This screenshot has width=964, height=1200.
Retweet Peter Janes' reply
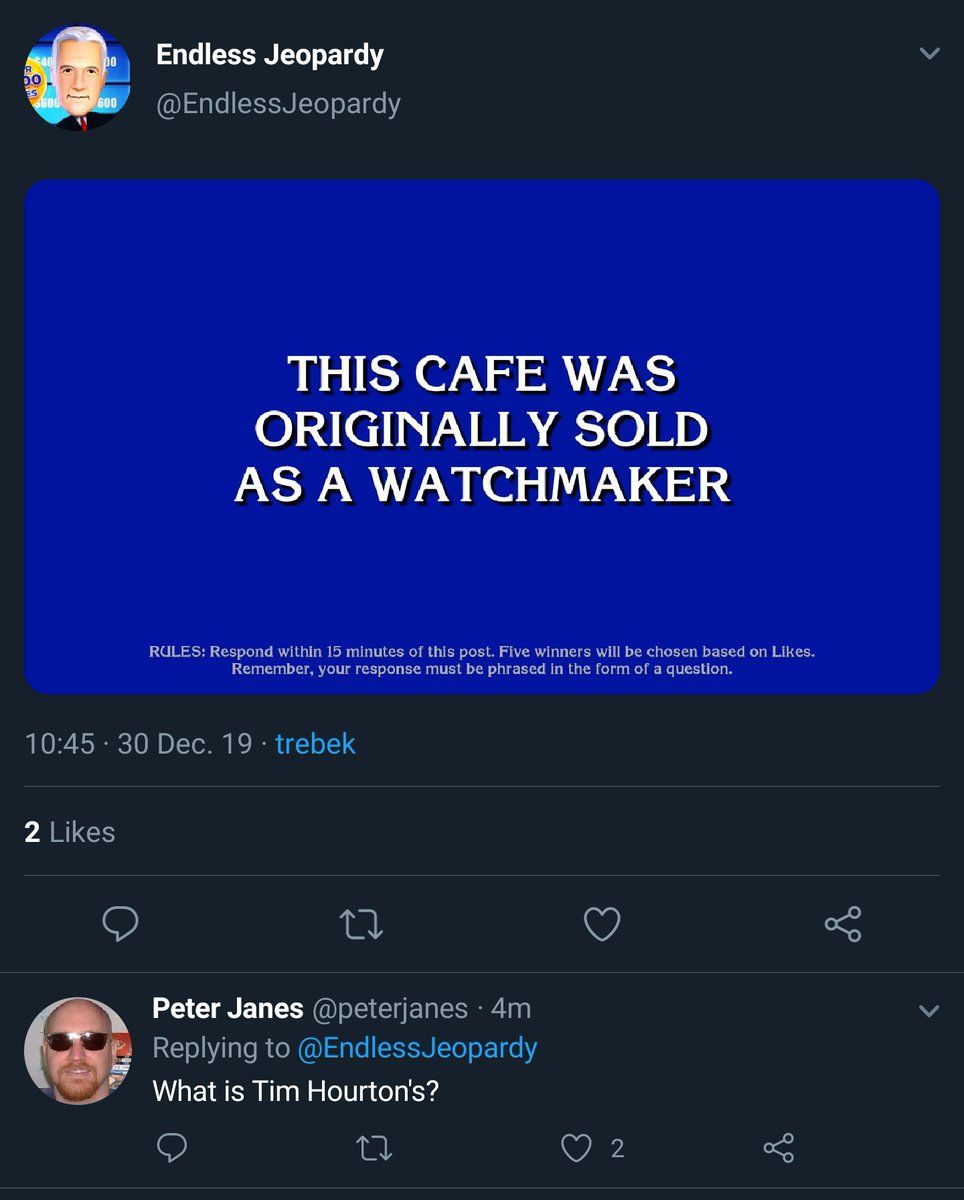click(x=374, y=1148)
